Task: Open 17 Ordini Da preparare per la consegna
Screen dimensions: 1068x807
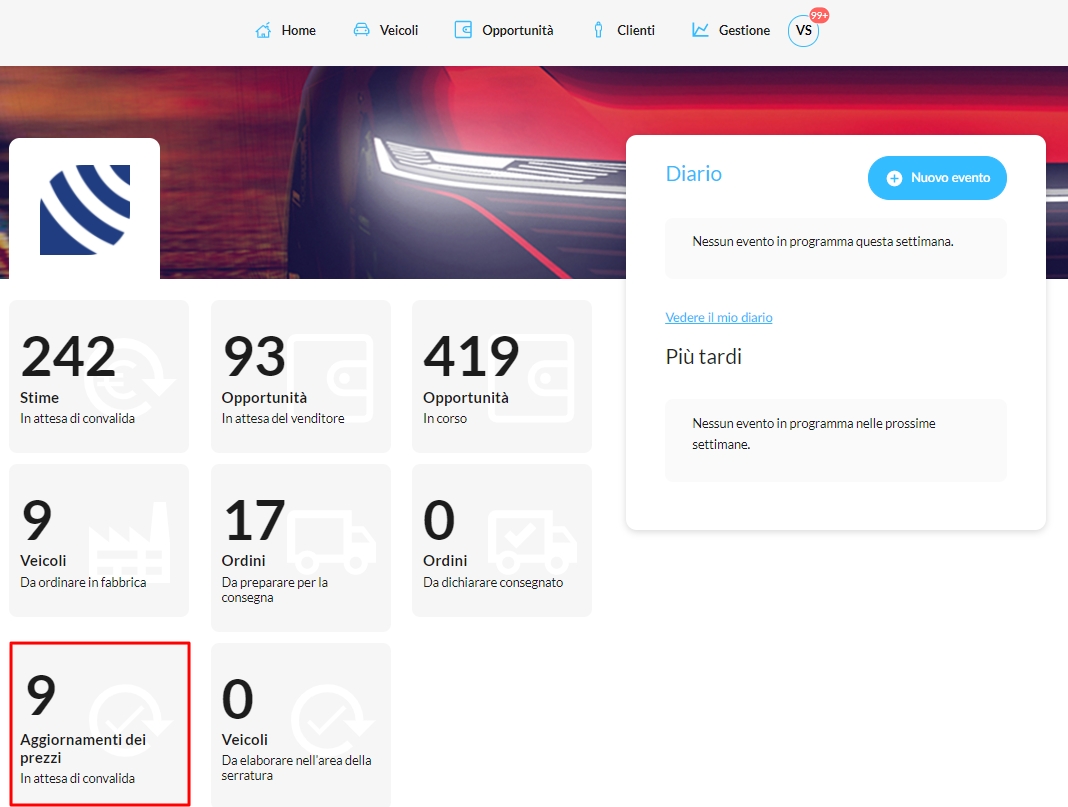Action: coord(300,548)
